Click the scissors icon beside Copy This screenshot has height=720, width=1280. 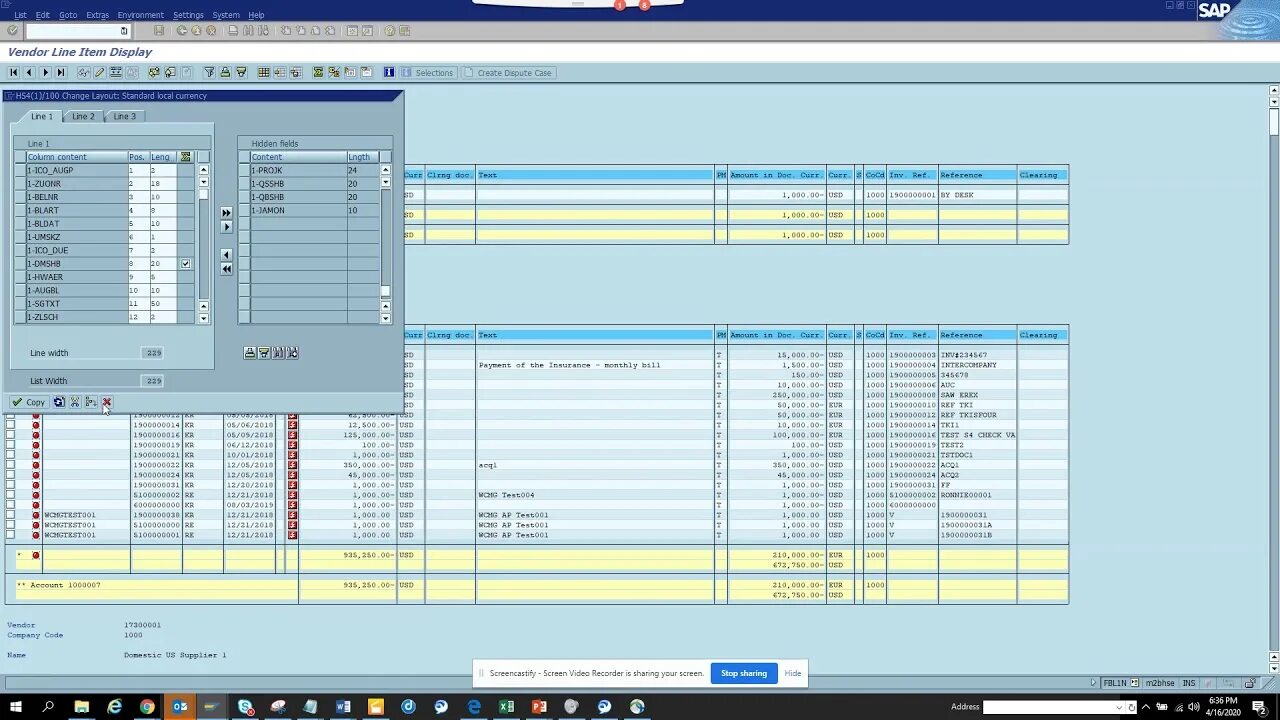75,402
